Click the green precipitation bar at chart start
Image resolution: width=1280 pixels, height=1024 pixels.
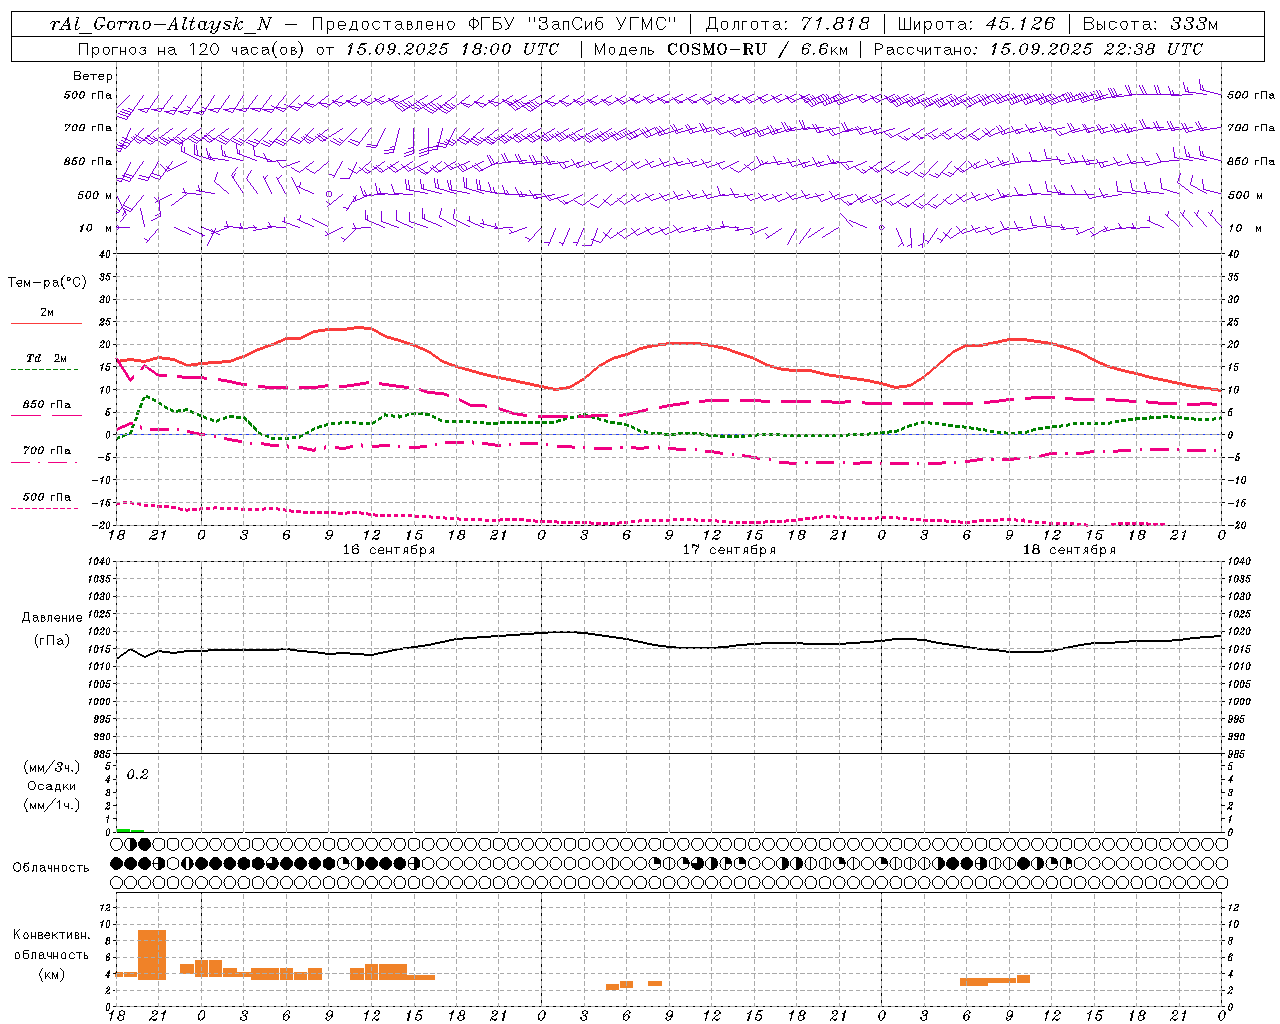point(130,830)
